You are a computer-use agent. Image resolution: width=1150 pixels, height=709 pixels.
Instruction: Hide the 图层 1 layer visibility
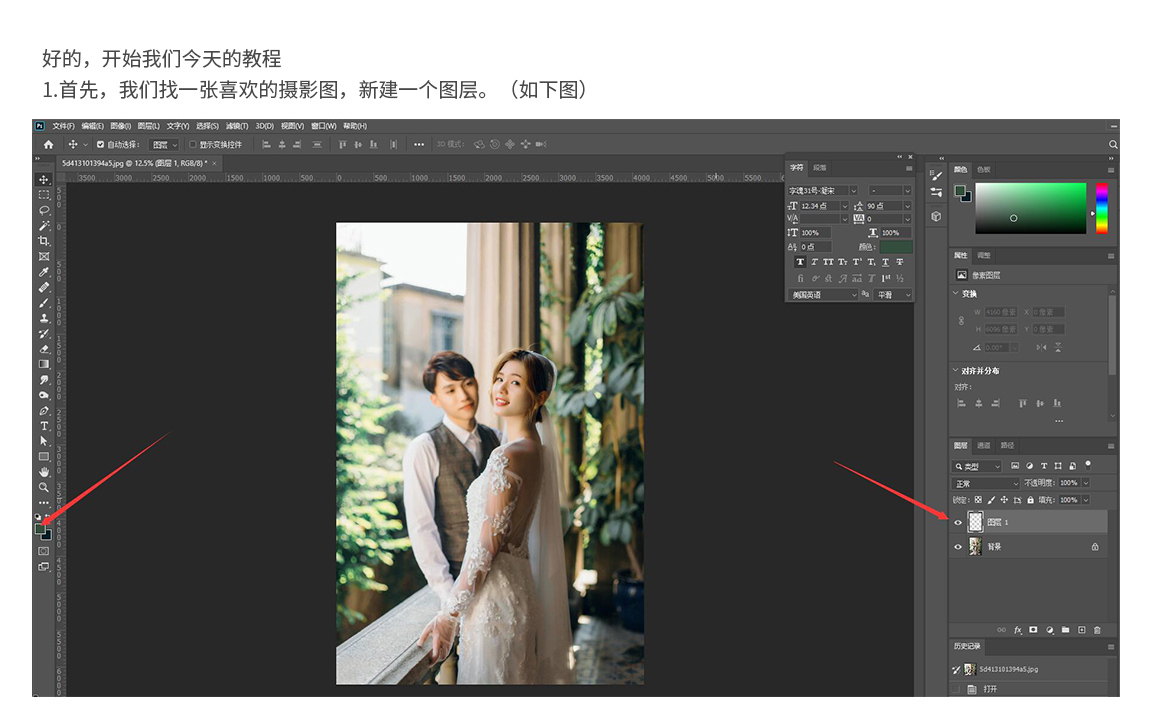click(x=958, y=522)
